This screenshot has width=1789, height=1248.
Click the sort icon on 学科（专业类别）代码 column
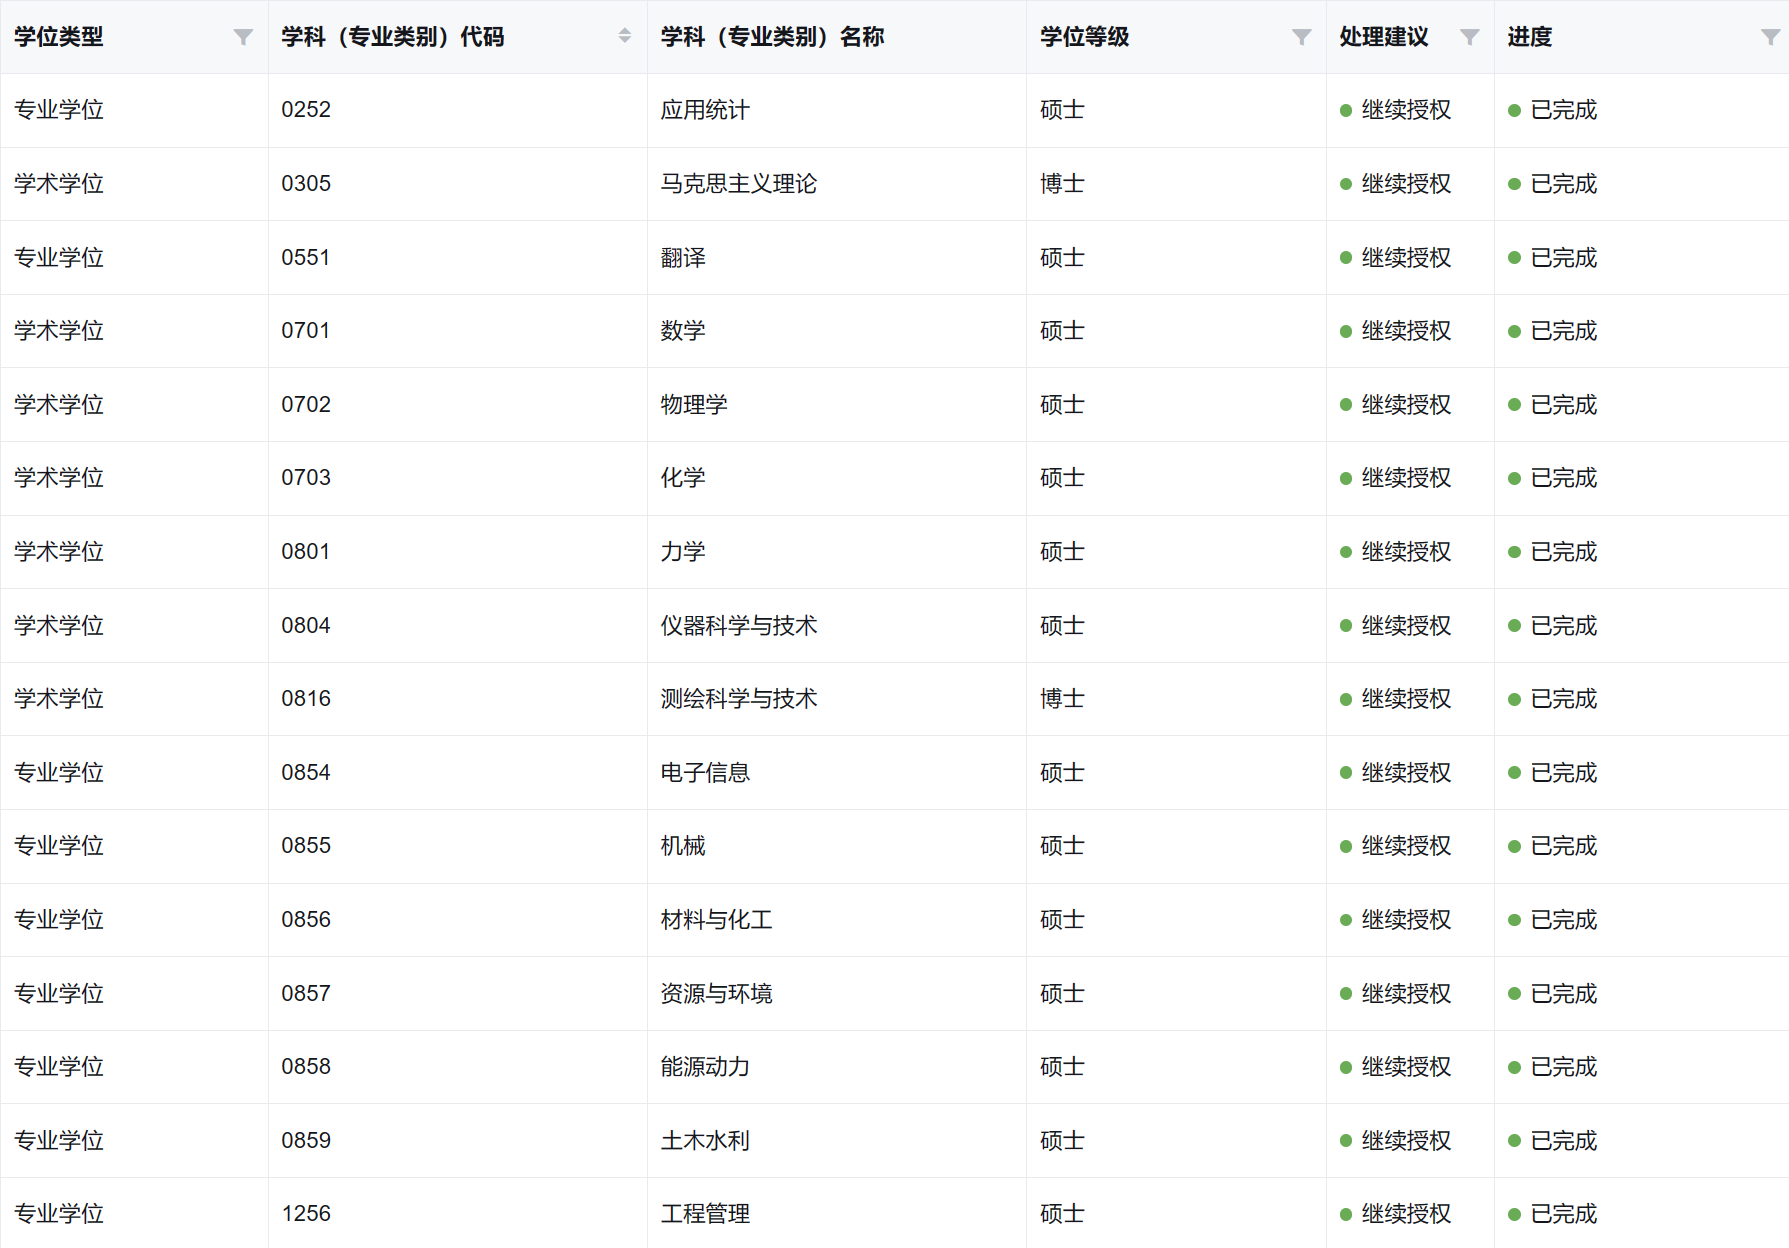[625, 37]
